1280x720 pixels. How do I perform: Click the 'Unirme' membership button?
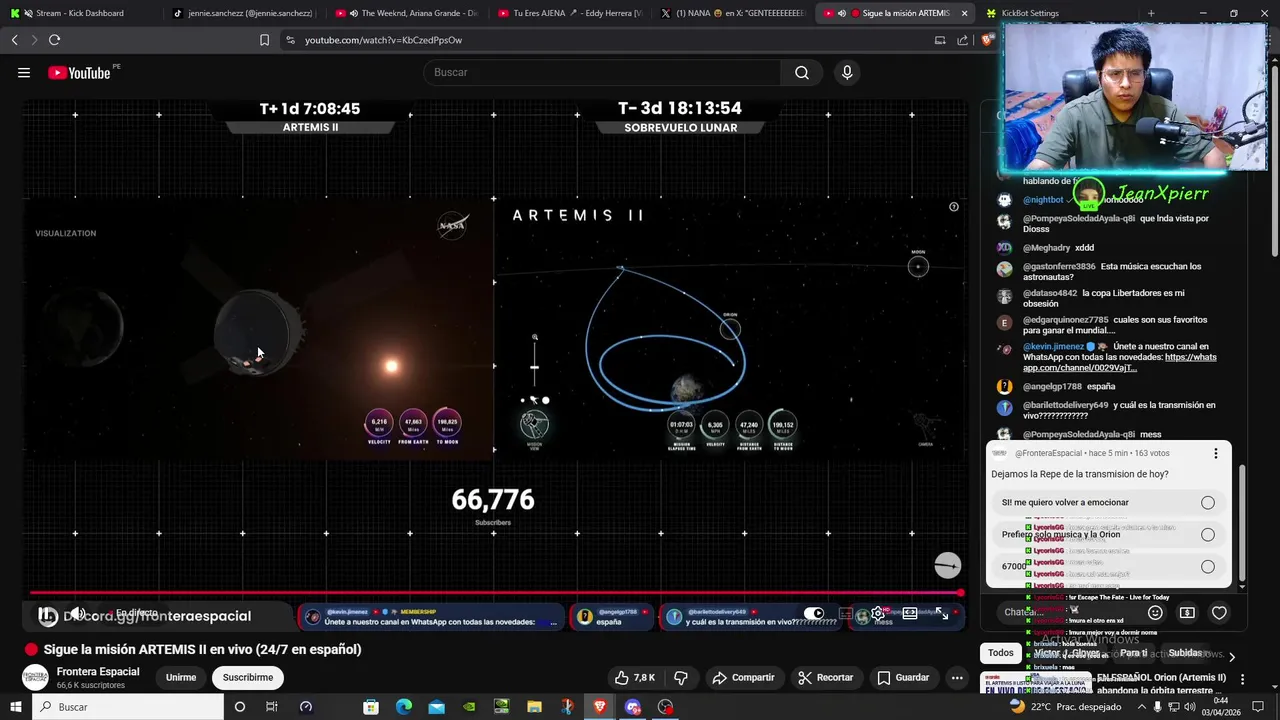pos(181,677)
